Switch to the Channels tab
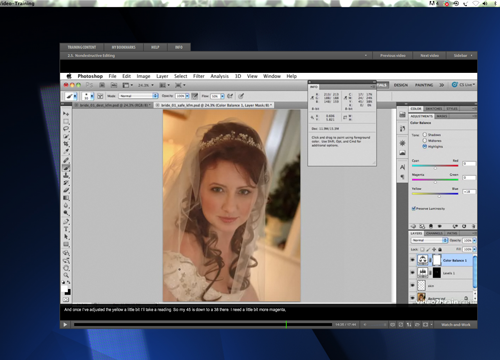 tap(434, 233)
